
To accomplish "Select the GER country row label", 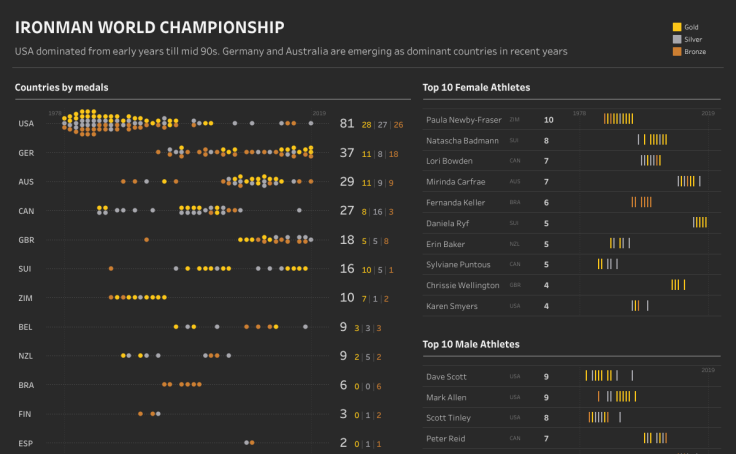I will [x=26, y=153].
